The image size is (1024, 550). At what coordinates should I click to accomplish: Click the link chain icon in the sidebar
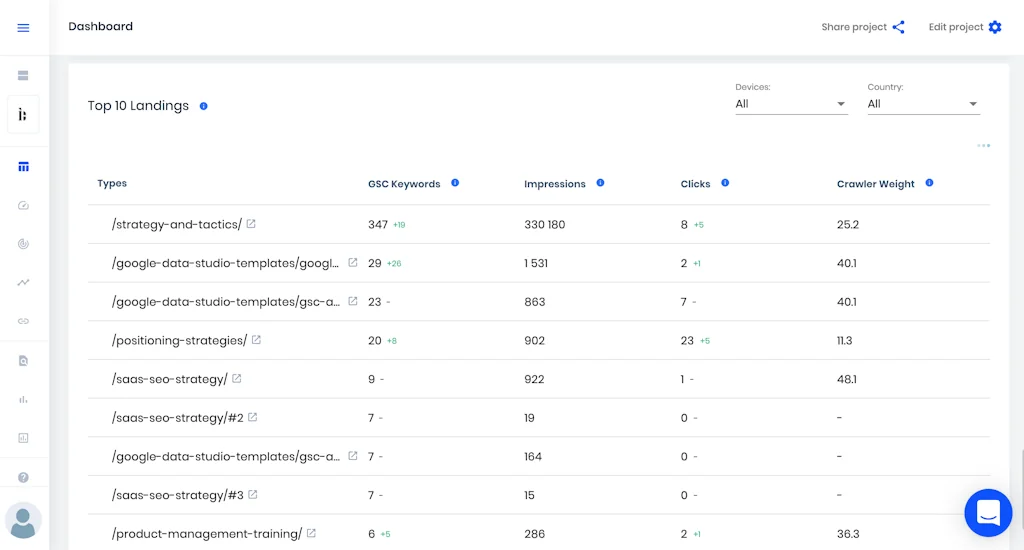pos(24,321)
